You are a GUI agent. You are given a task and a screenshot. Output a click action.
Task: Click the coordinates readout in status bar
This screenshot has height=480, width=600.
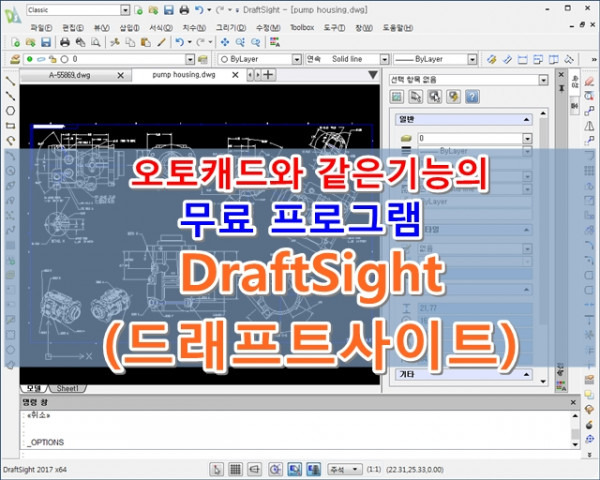pos(415,469)
